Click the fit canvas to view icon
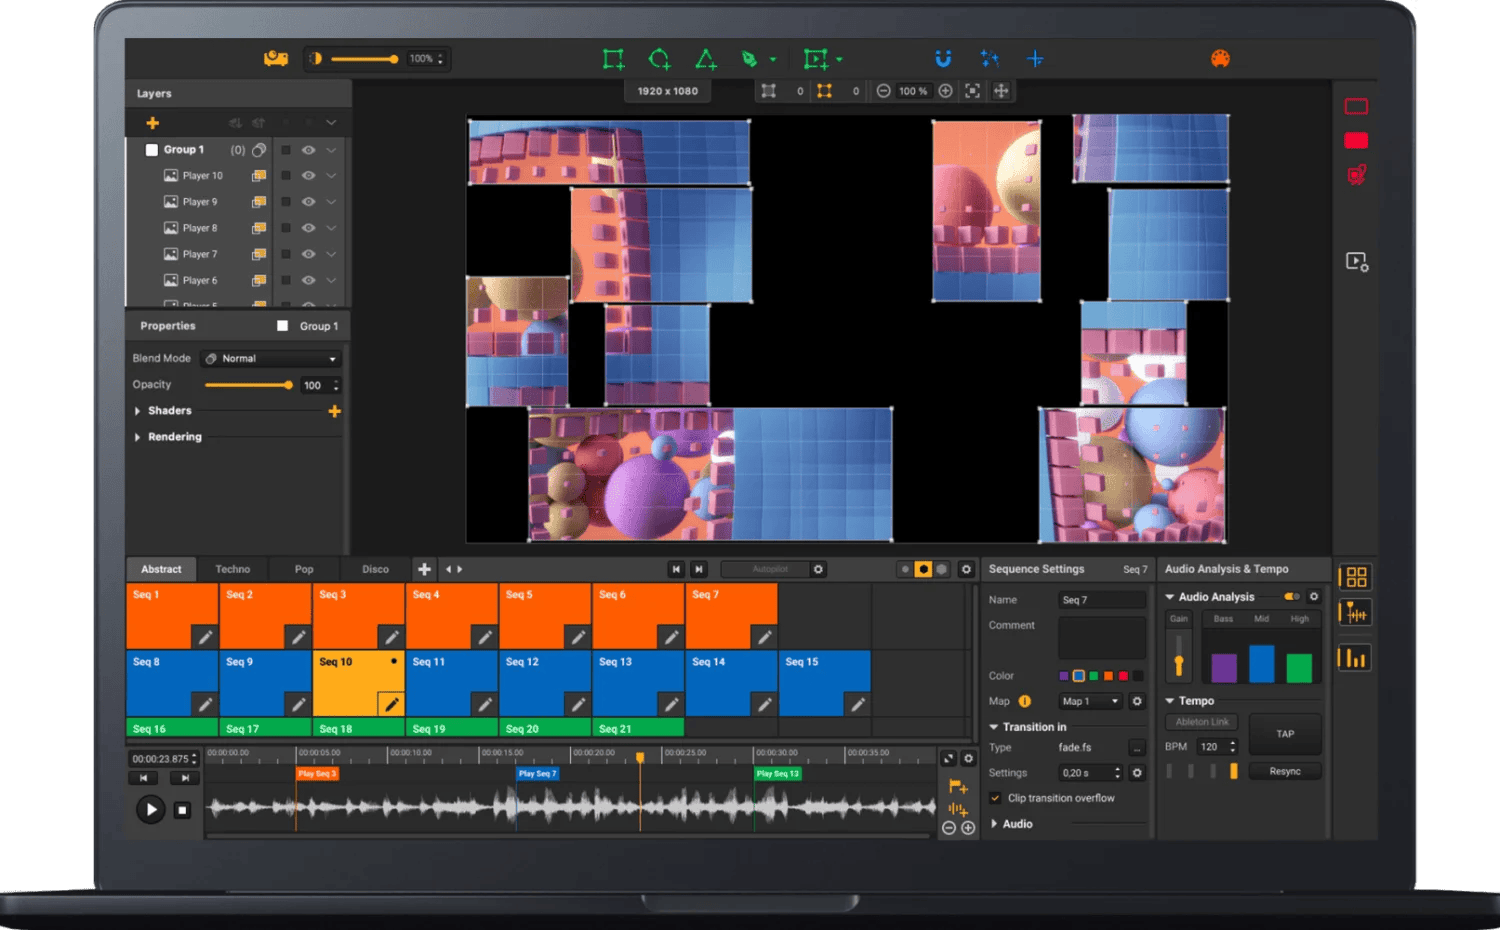Image resolution: width=1500 pixels, height=930 pixels. click(972, 91)
